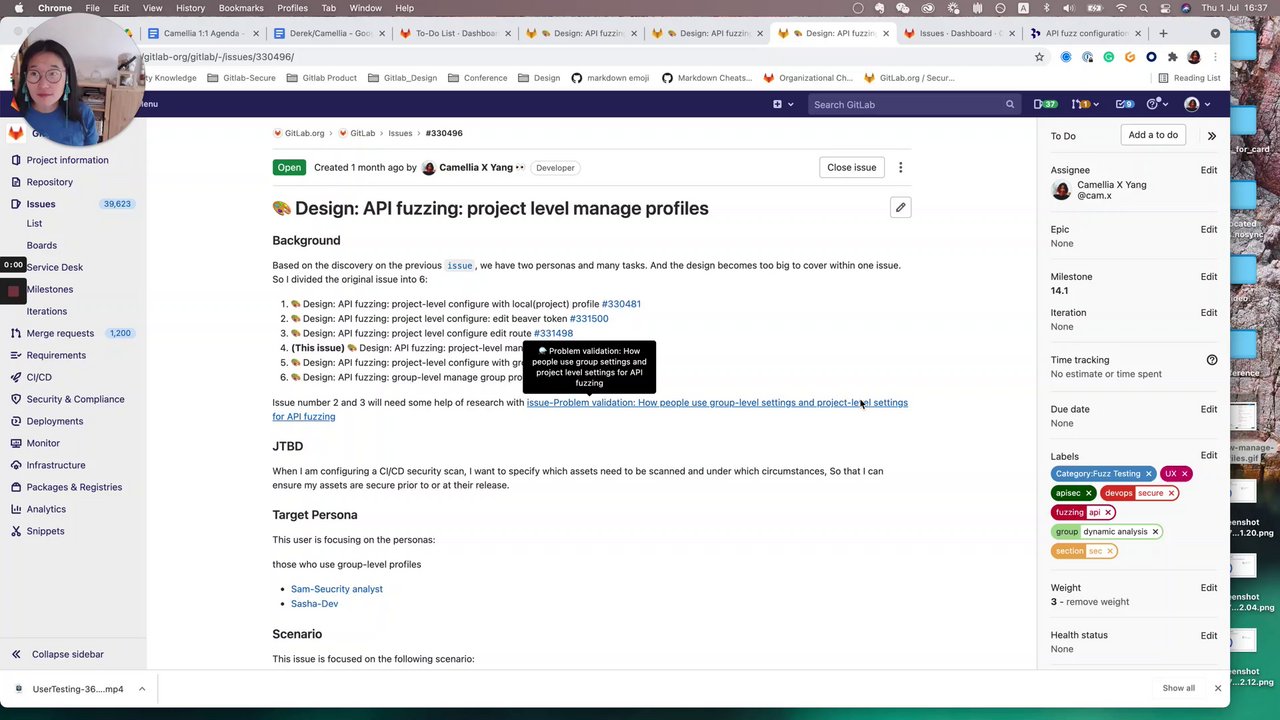1280x720 pixels.
Task: Open Milestones under Issues
Action: 50,289
